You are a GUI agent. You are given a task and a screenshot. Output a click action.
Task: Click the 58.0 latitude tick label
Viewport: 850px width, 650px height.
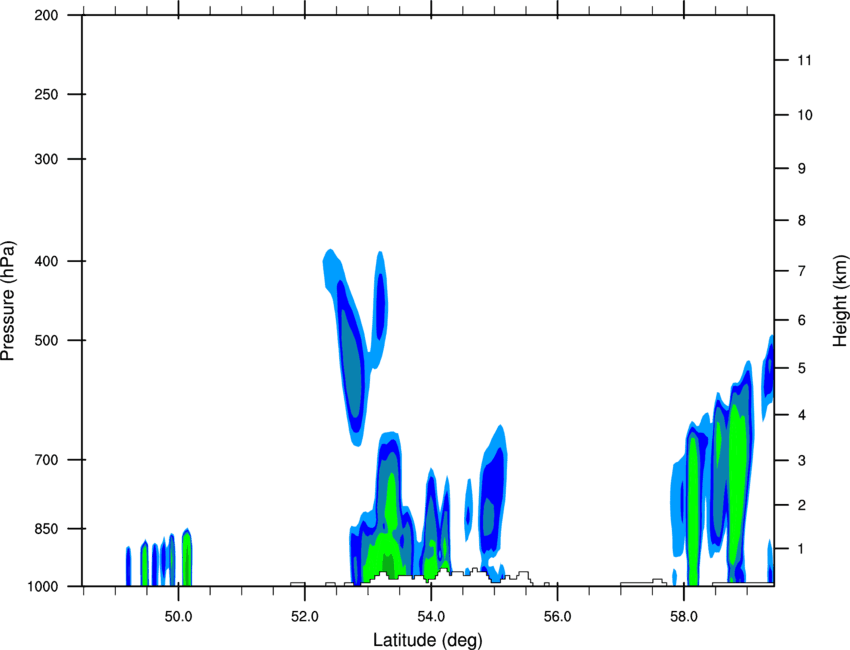click(x=684, y=616)
